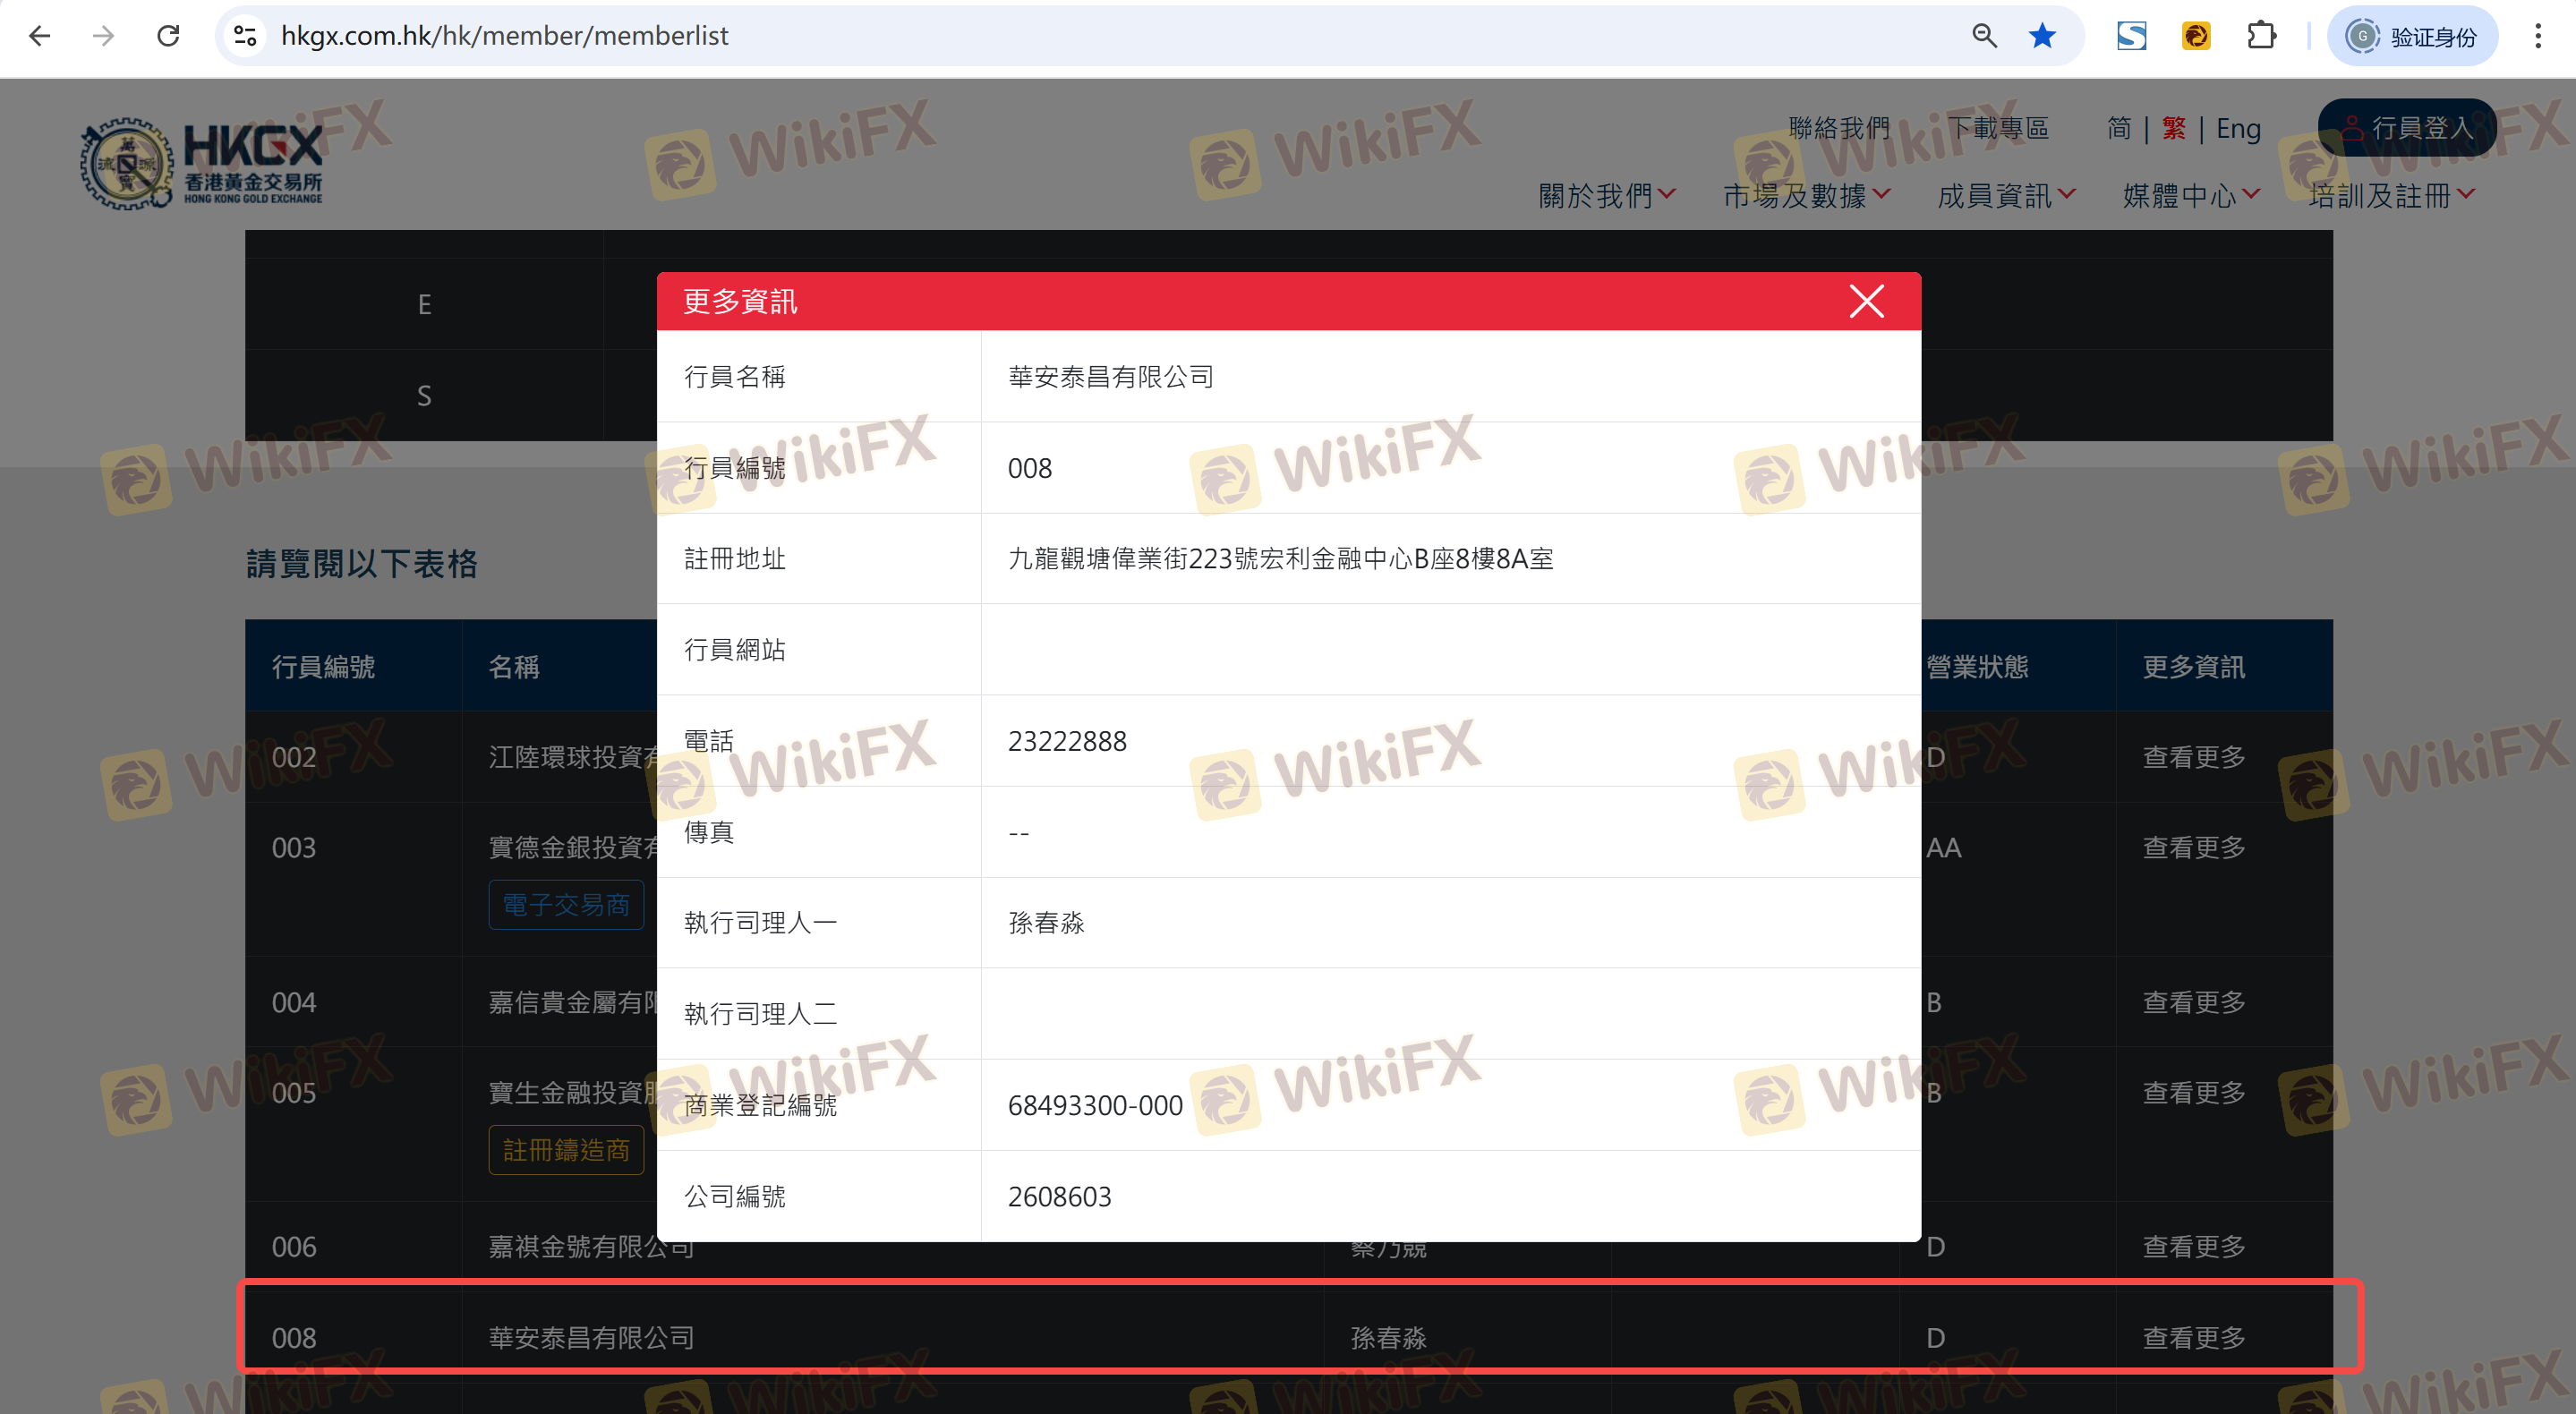Click the 行員登入 login button
Image resolution: width=2576 pixels, height=1414 pixels.
pos(2407,128)
